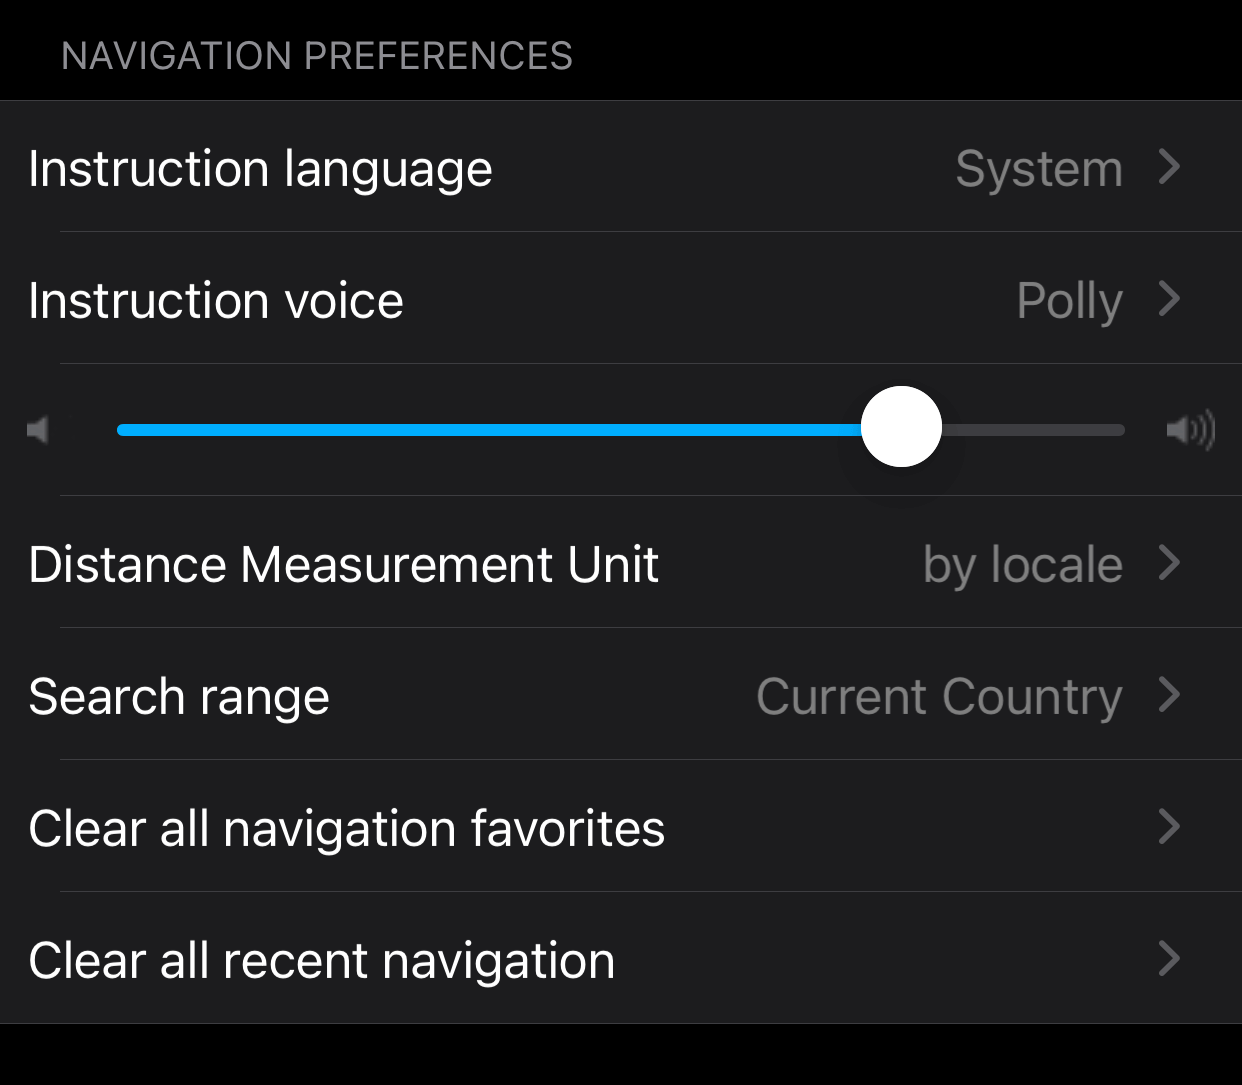Tap the Current Country value
The image size is (1242, 1085).
tap(940, 697)
